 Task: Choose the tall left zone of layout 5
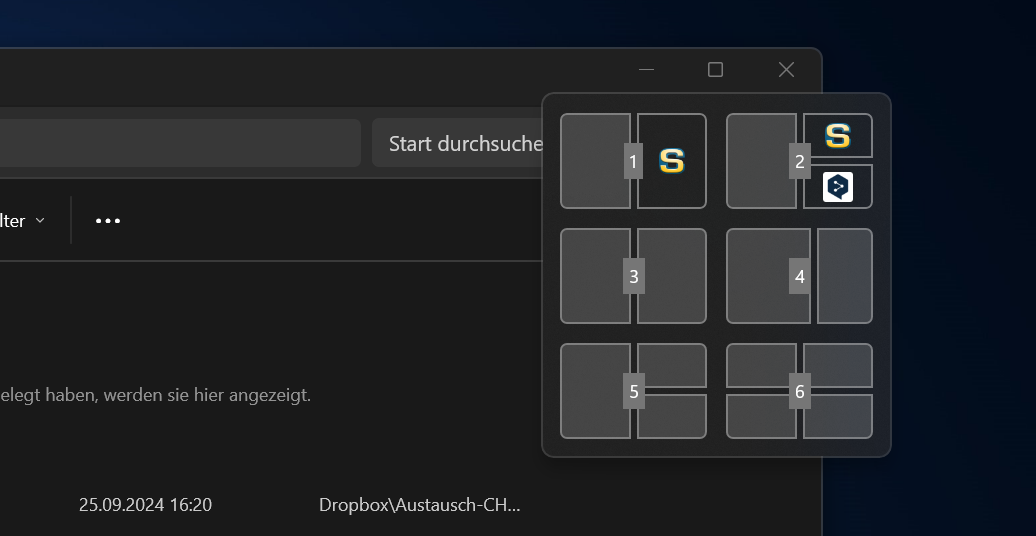(592, 391)
